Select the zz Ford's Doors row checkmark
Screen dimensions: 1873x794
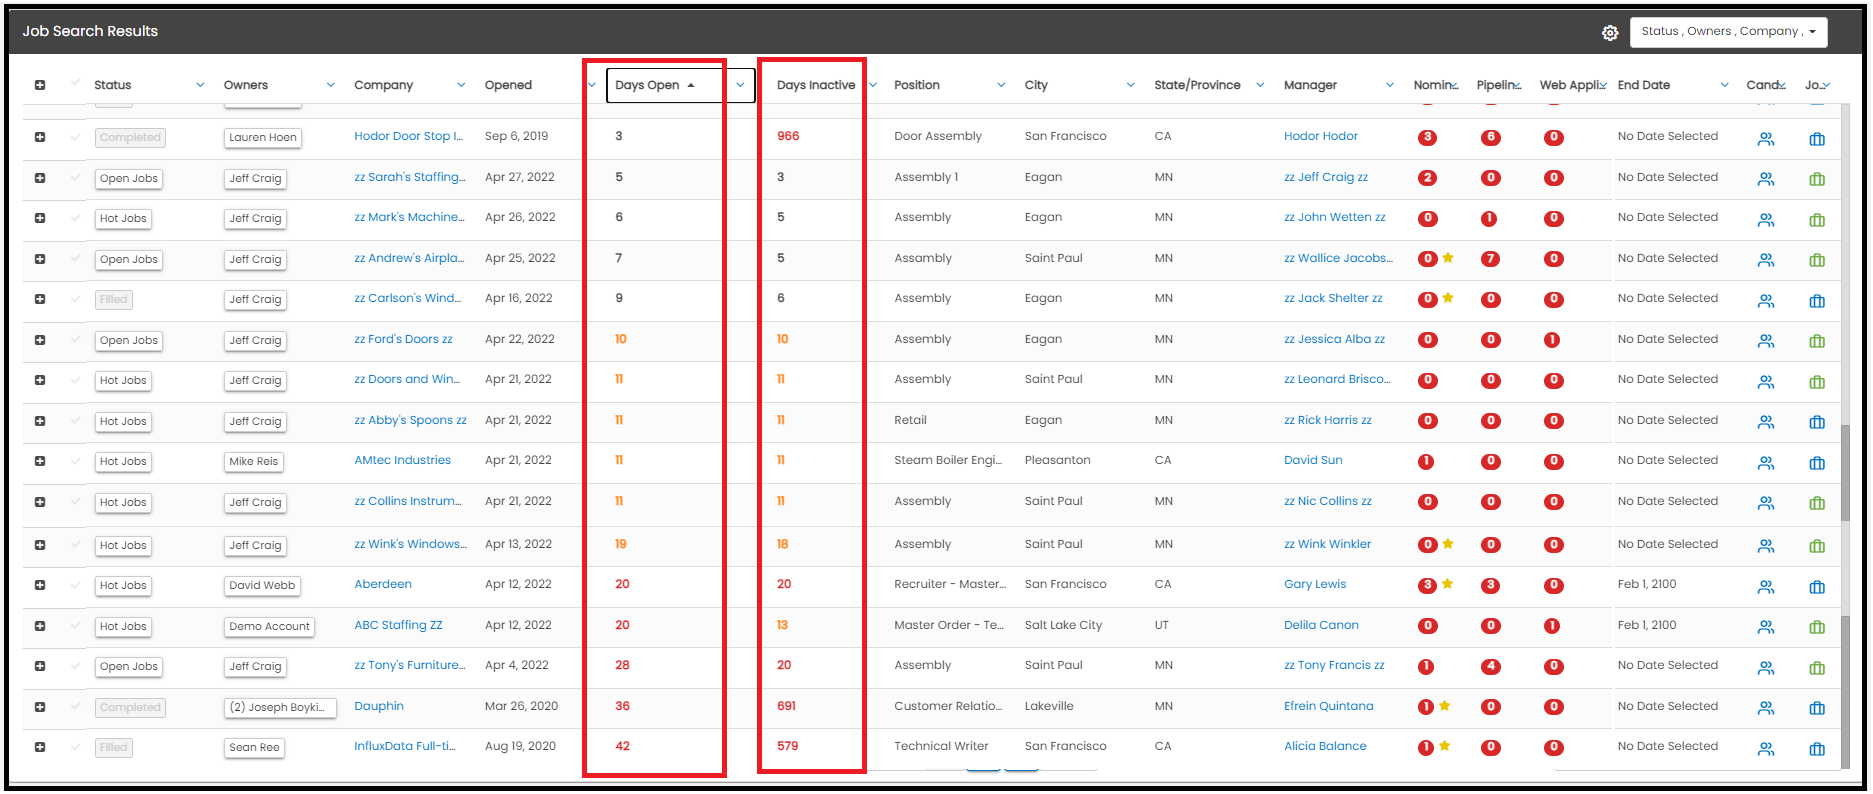(75, 339)
